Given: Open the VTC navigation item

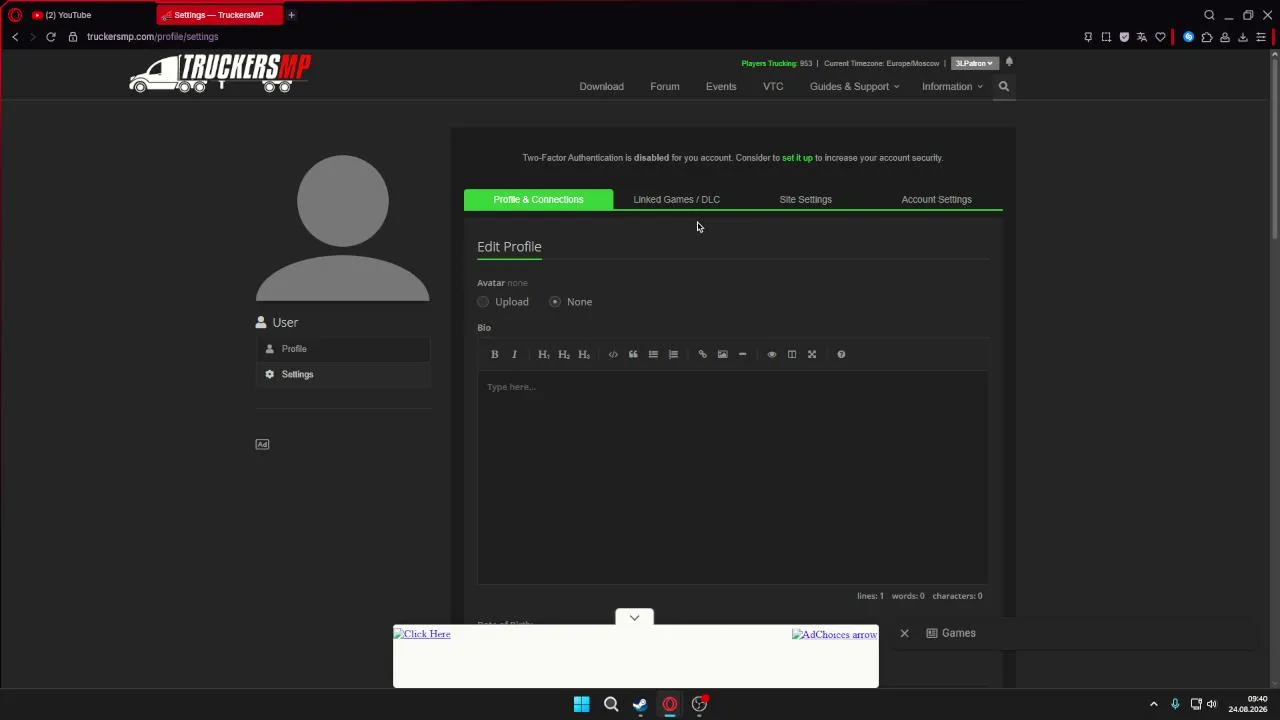Looking at the screenshot, I should pos(773,86).
